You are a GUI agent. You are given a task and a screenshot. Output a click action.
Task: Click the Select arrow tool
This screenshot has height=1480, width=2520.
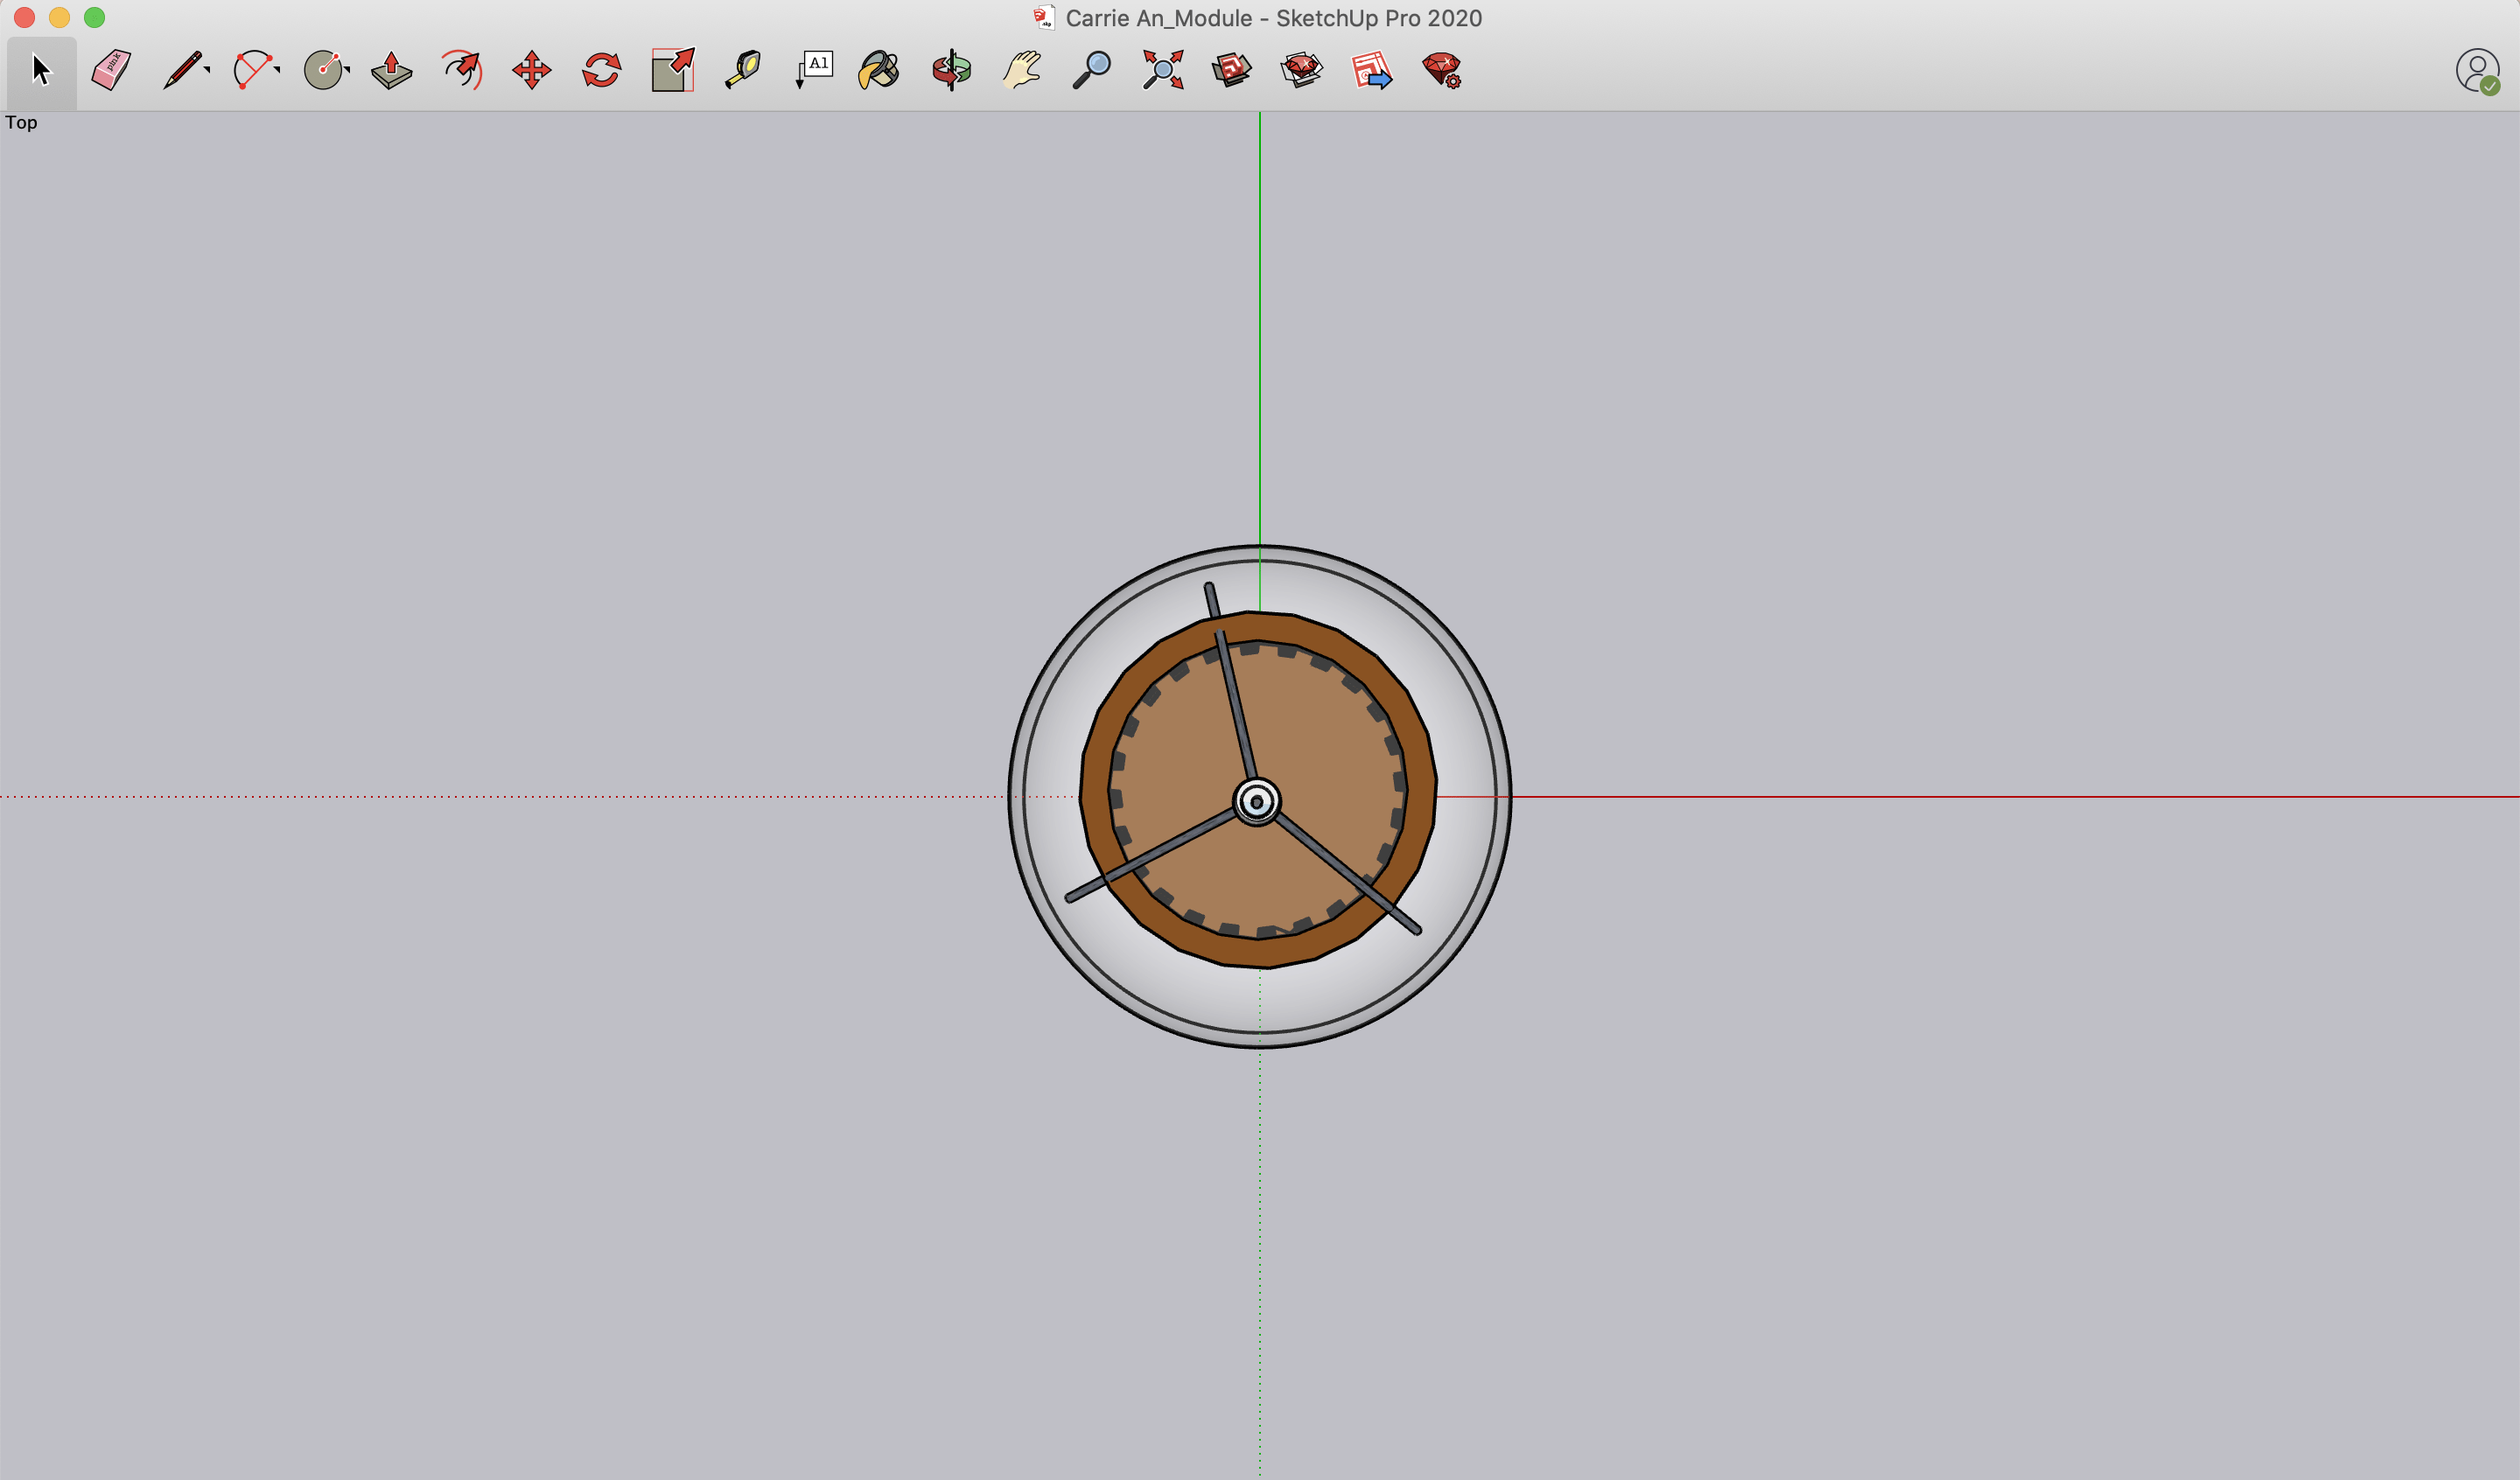tap(41, 71)
